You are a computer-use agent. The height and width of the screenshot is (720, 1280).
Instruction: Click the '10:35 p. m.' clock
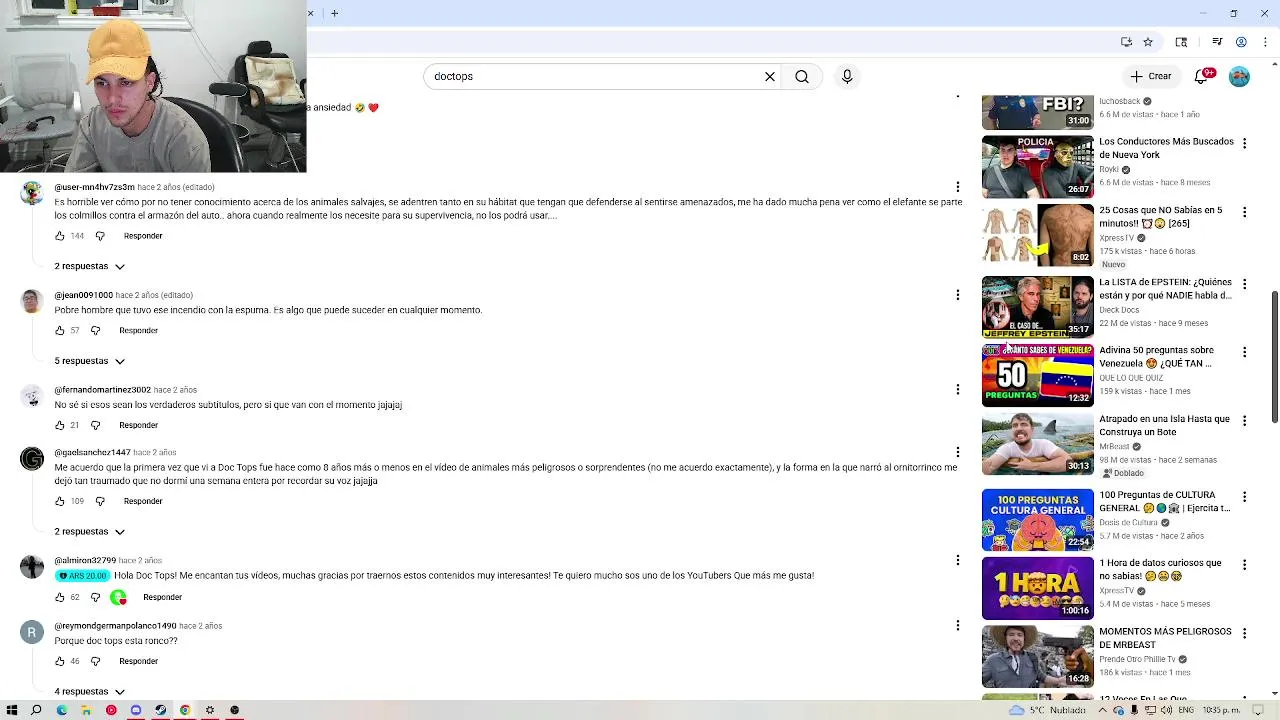click(1221, 710)
